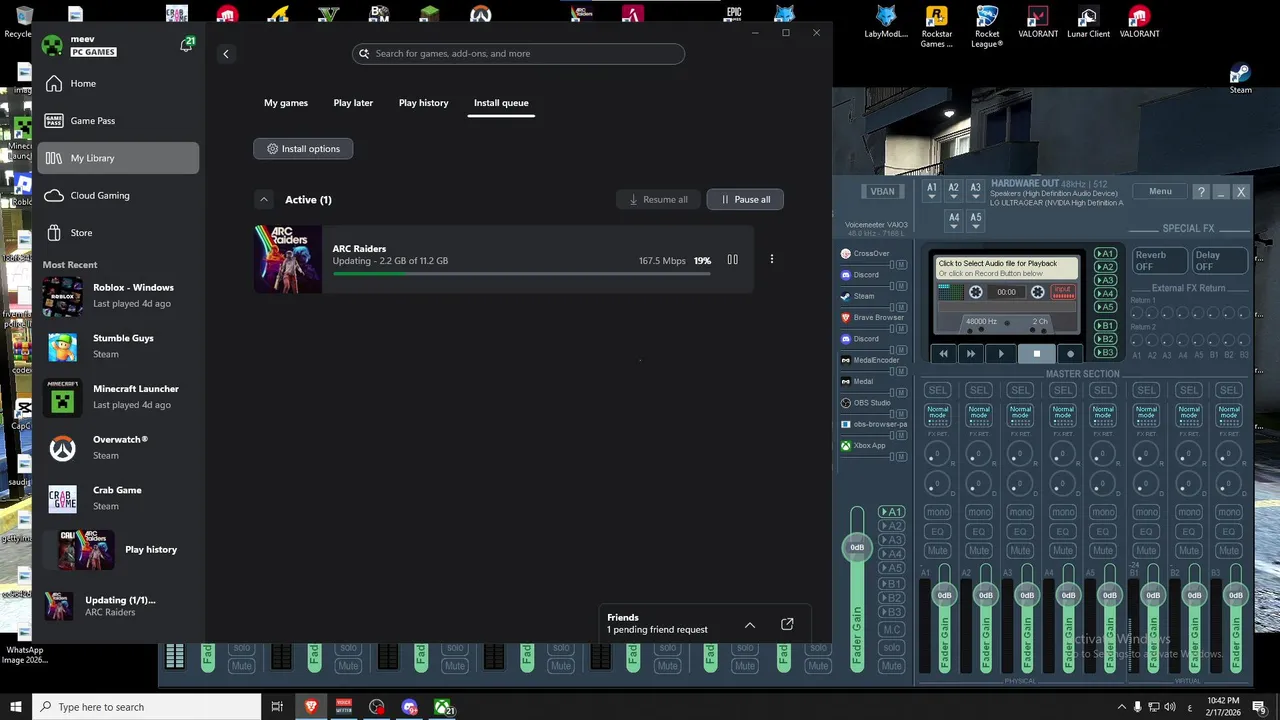Toggle Delay effect in Special FX
Screen dimensions: 1280x720
pos(1219,260)
